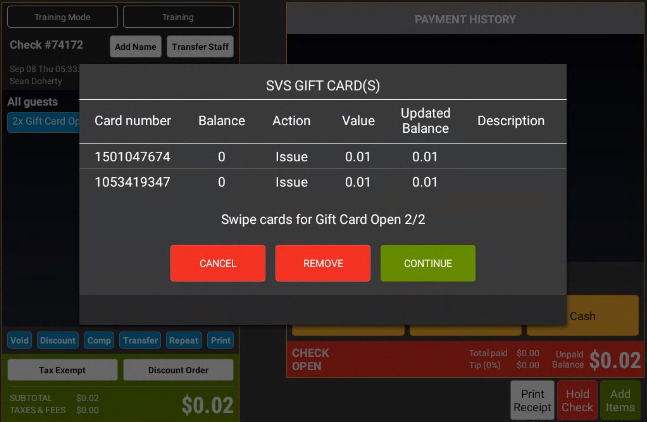Click the Print Receipt button
The image size is (647, 422).
point(532,400)
